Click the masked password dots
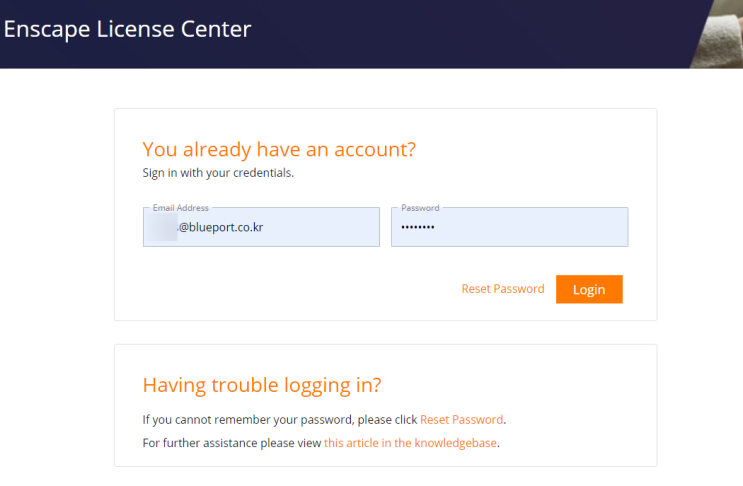This screenshot has width=743, height=486. (418, 227)
